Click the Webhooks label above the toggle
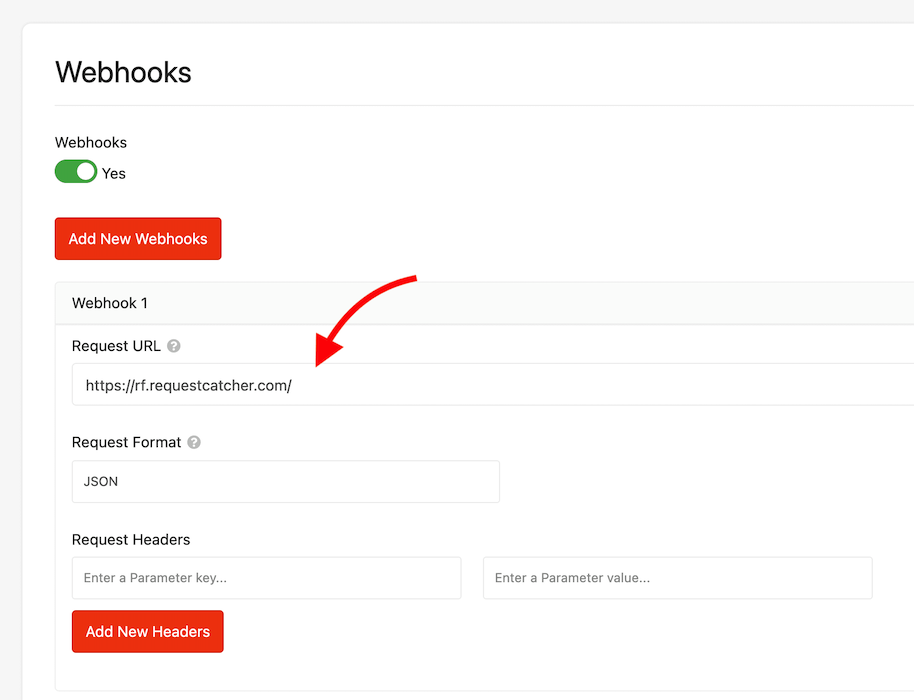The width and height of the screenshot is (914, 700). [91, 143]
